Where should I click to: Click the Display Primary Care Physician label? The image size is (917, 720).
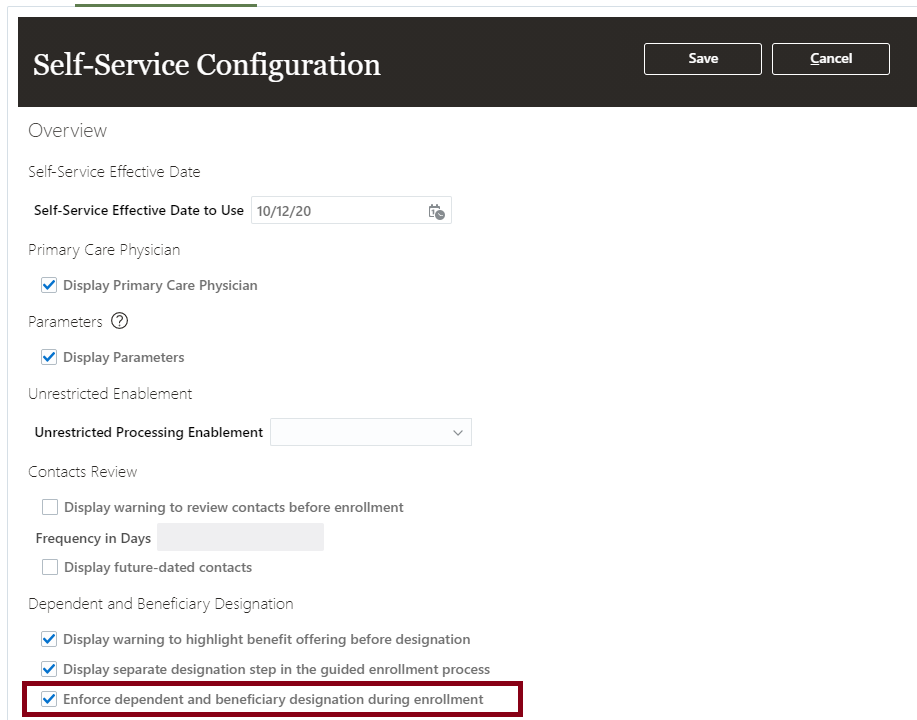(x=160, y=285)
